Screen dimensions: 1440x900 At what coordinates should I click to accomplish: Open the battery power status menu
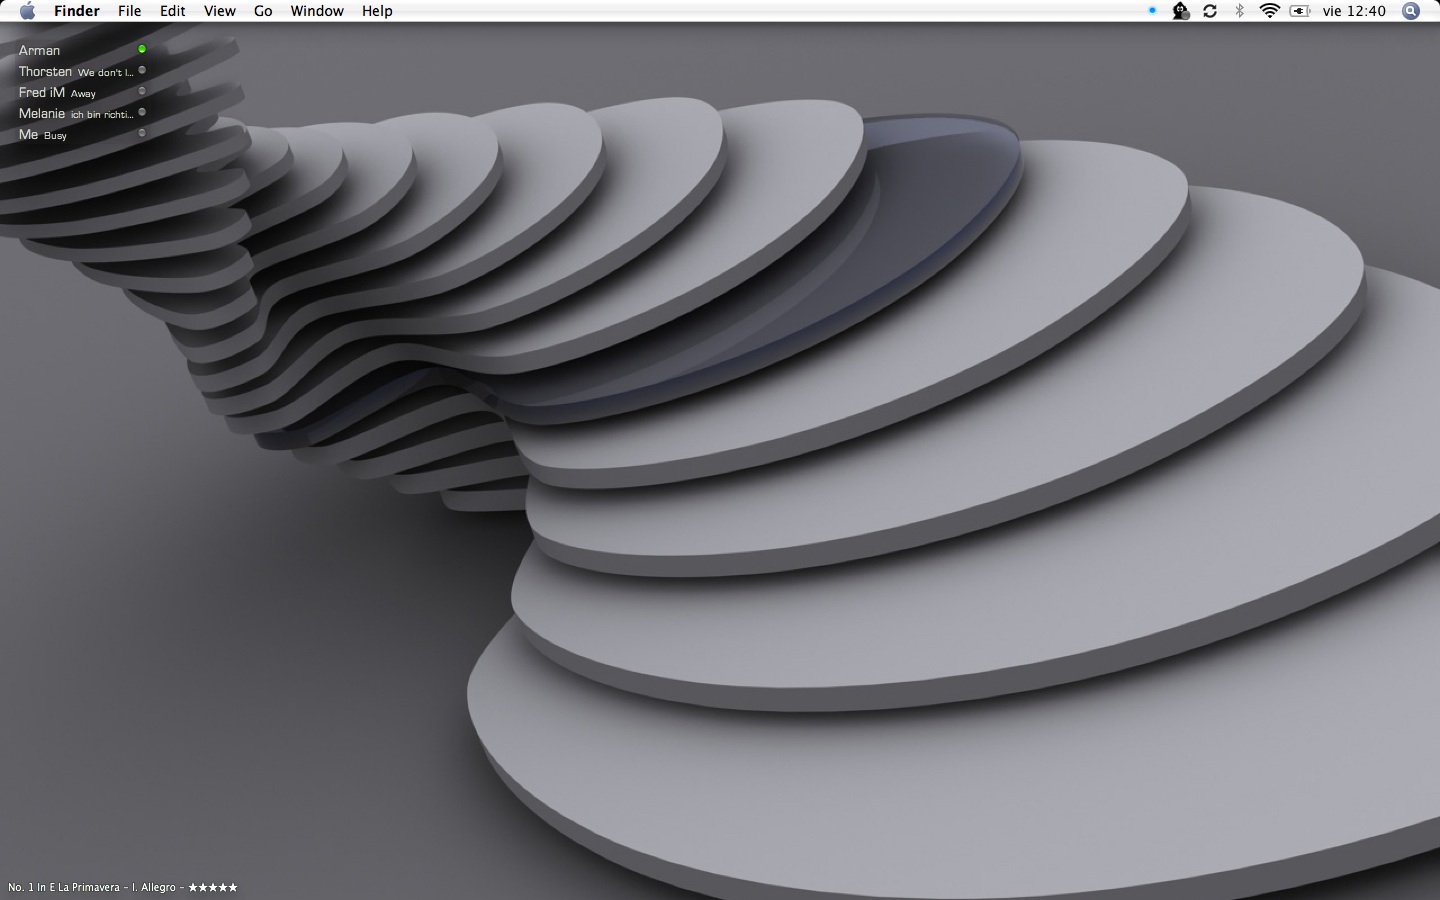click(1300, 11)
